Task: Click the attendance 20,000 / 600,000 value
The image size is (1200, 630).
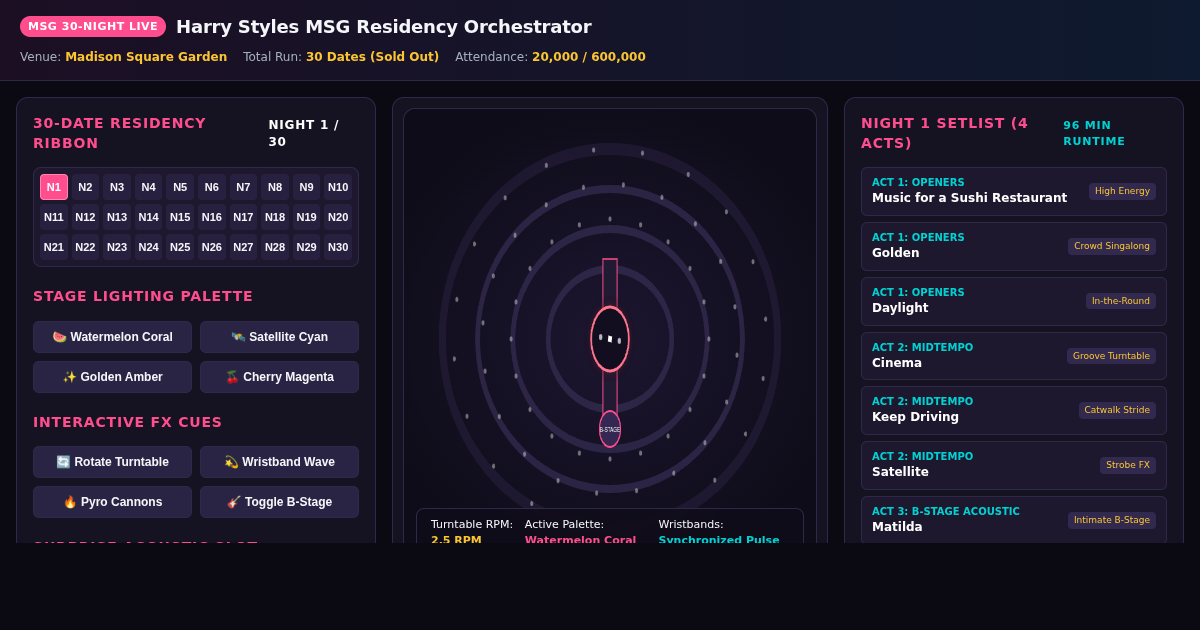Action: (589, 57)
